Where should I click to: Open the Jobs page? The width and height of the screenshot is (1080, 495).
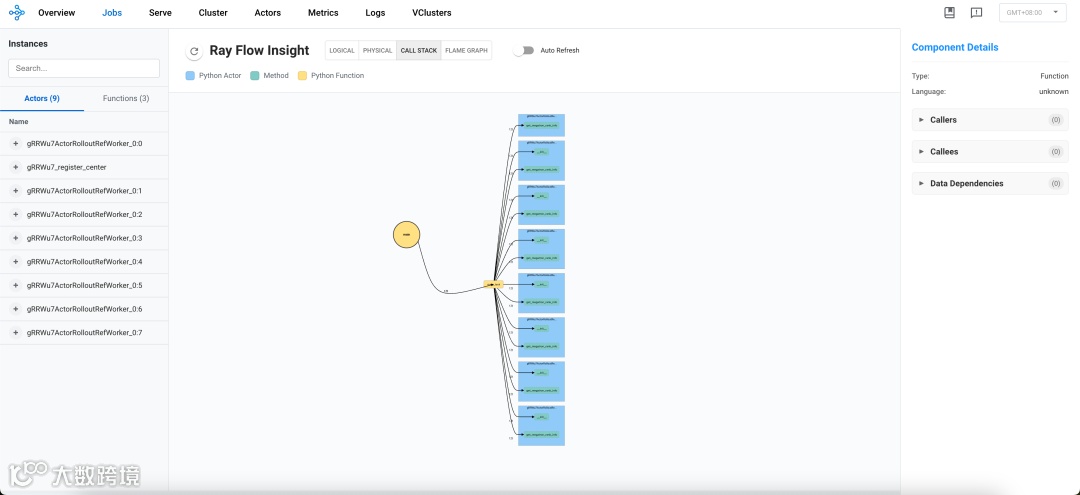(112, 13)
